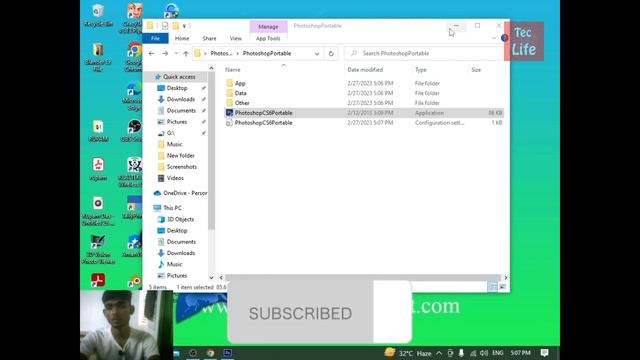Click the Manage contextual tab
640x360 pixels.
point(268,27)
